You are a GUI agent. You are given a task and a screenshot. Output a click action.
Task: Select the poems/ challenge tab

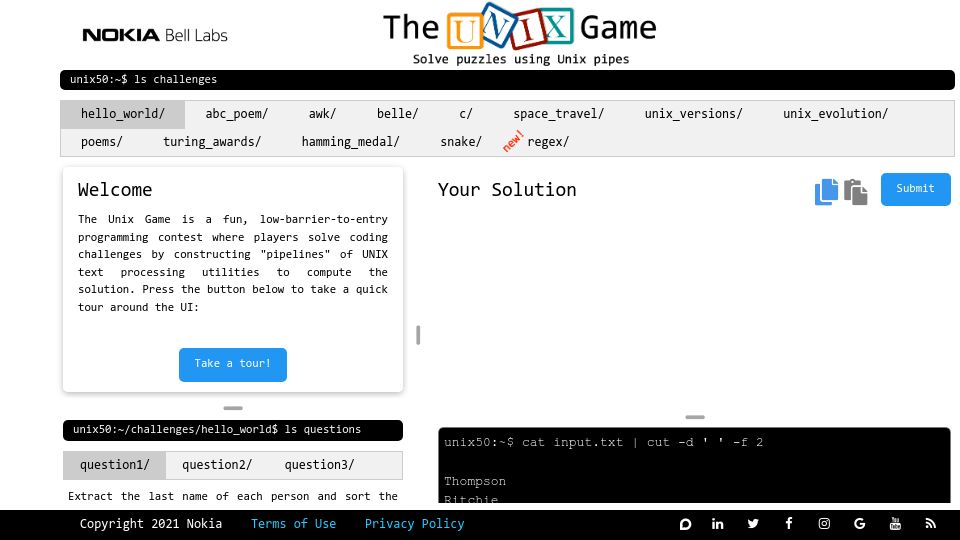click(102, 142)
